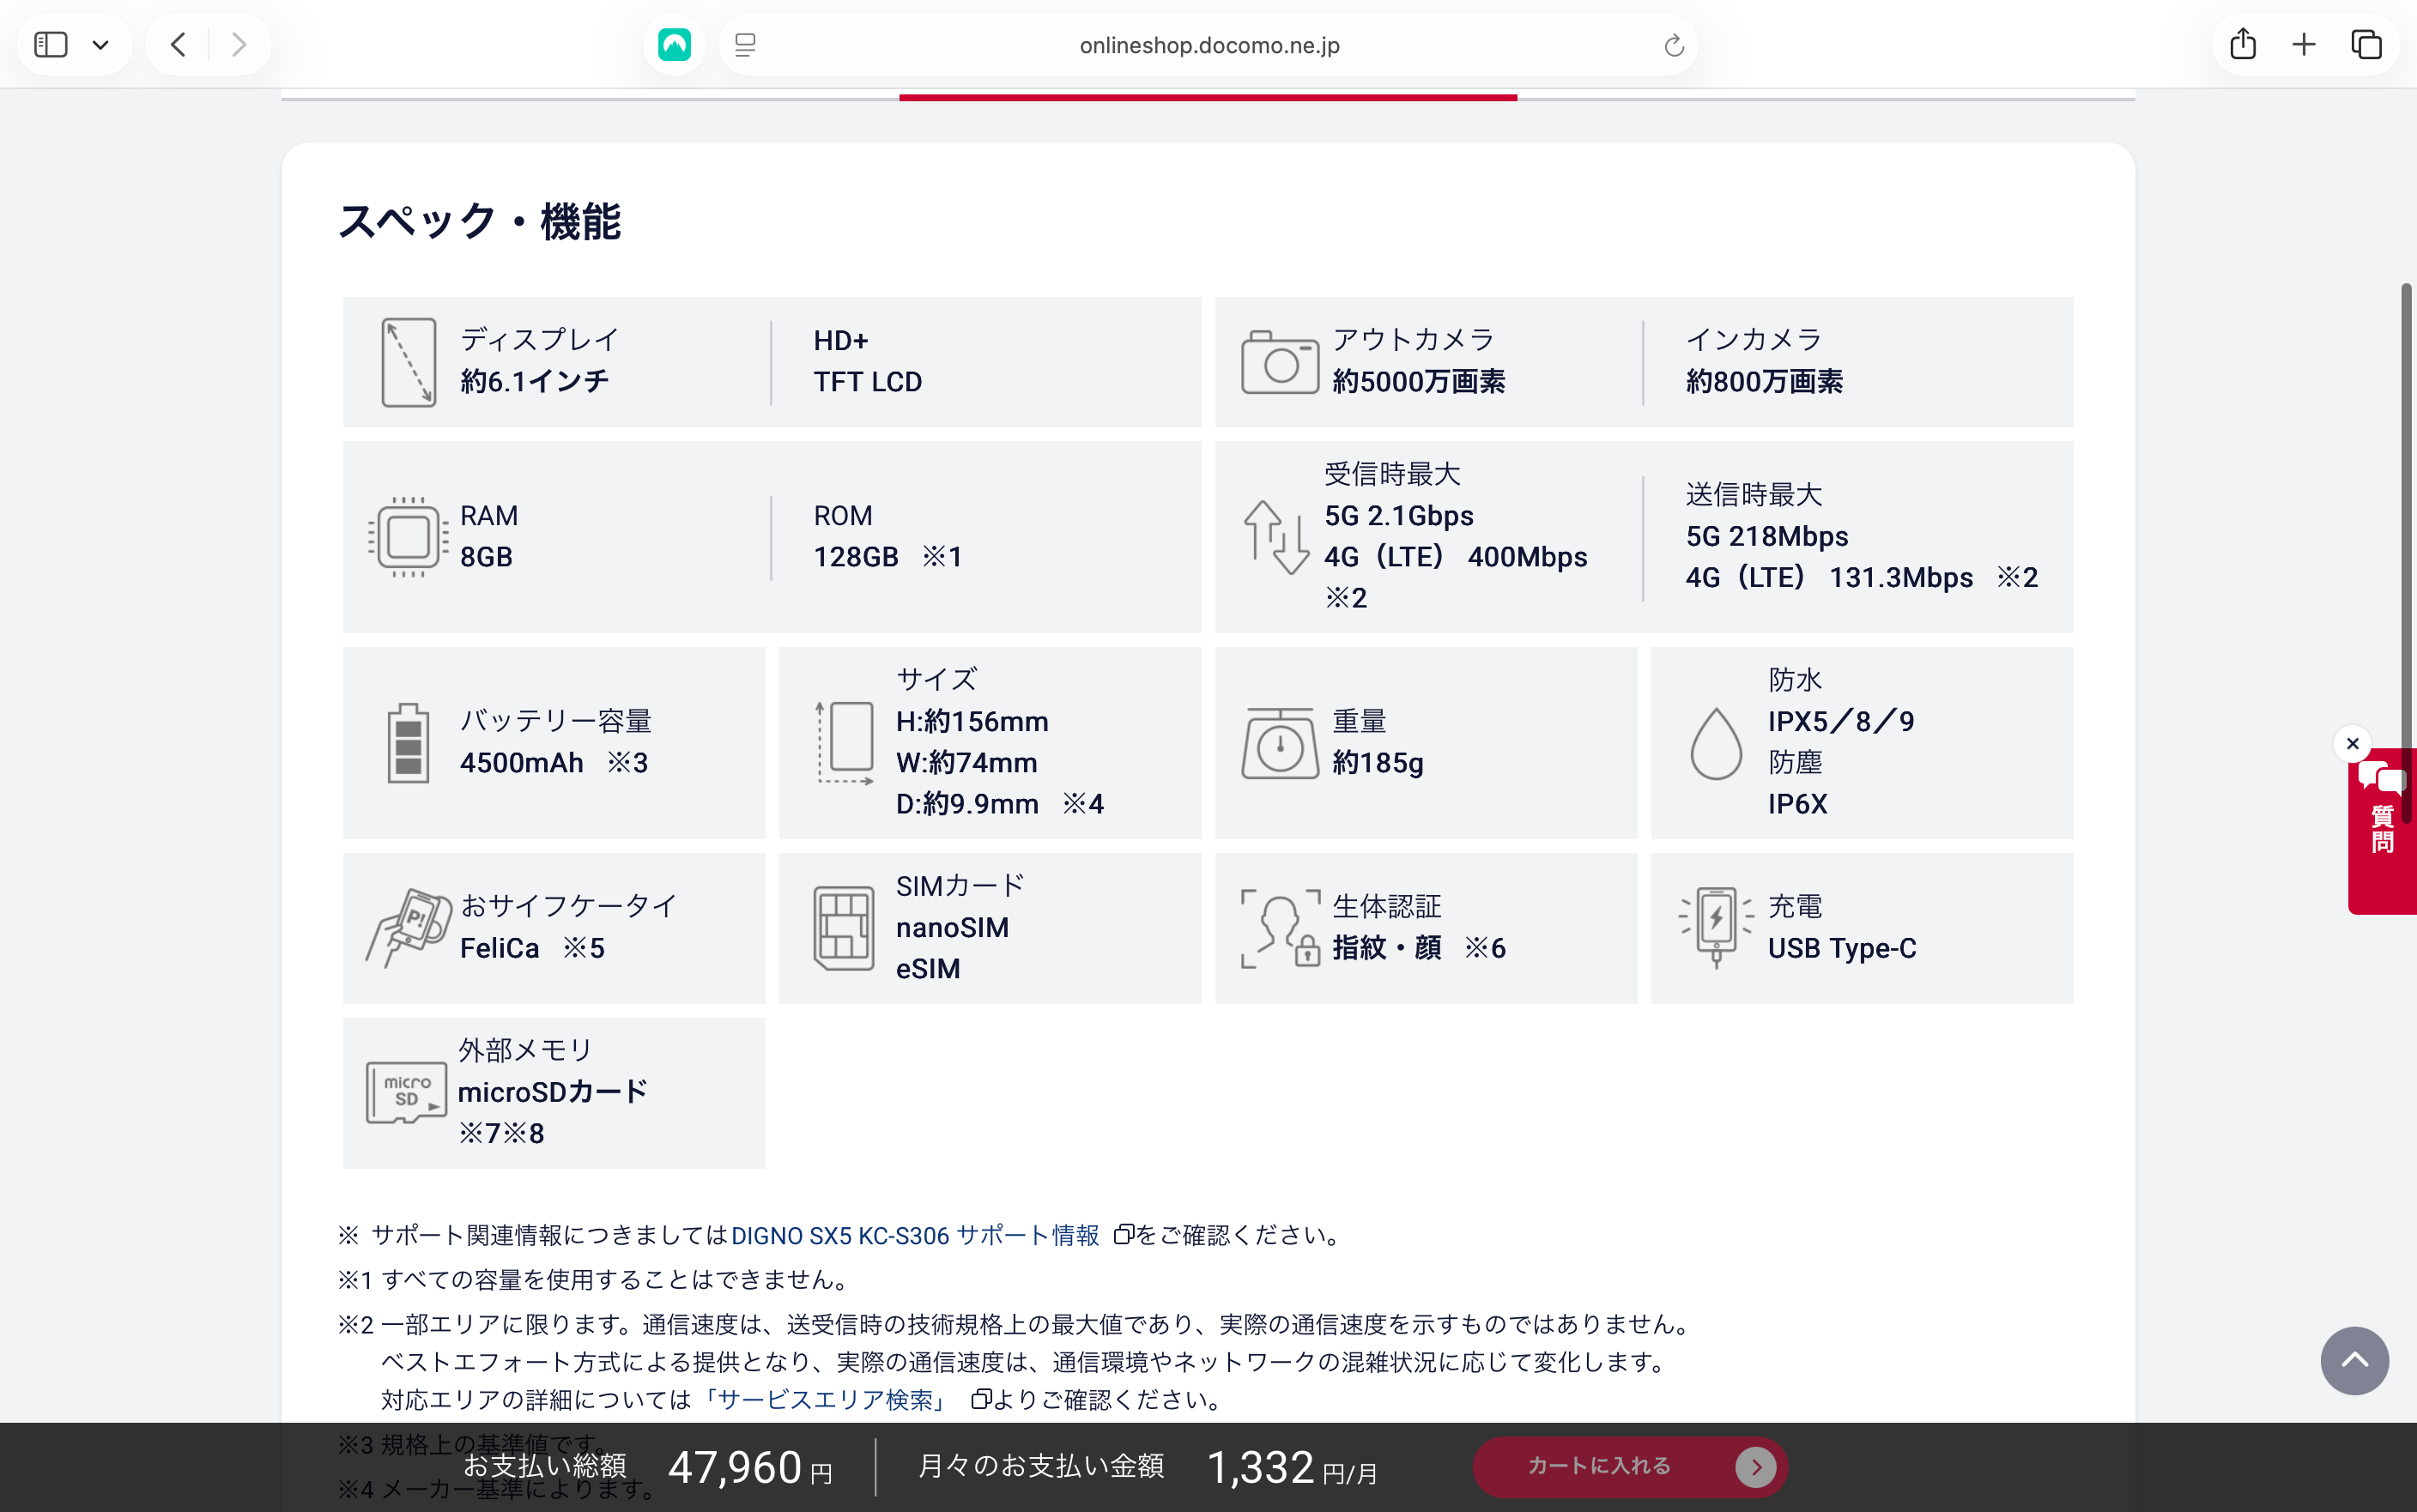Open the Share menu
The width and height of the screenshot is (2417, 1512).
click(x=2243, y=44)
